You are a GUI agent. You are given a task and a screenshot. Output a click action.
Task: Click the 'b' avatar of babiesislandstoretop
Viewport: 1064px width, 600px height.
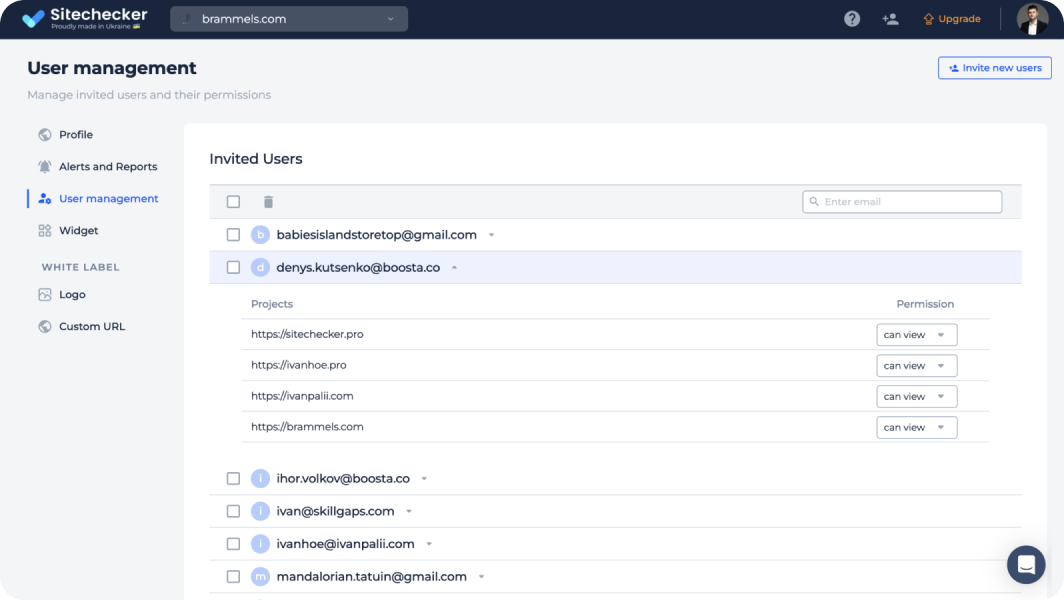coord(260,235)
